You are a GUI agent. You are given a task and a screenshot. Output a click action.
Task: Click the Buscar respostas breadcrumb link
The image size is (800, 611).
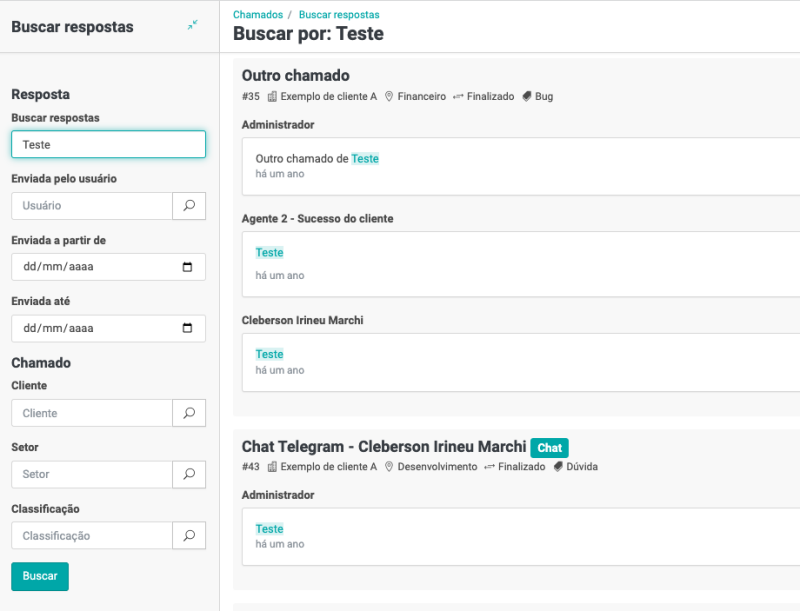pos(339,15)
